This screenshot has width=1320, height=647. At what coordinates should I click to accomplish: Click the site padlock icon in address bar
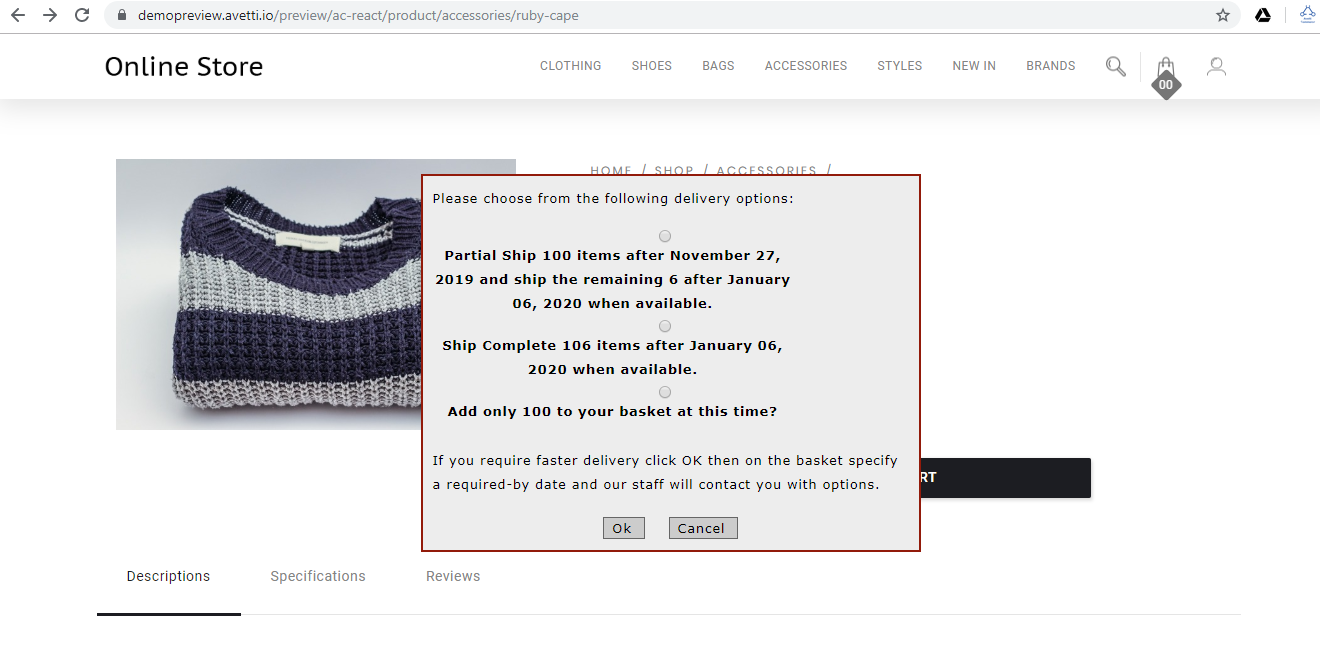pyautogui.click(x=122, y=16)
